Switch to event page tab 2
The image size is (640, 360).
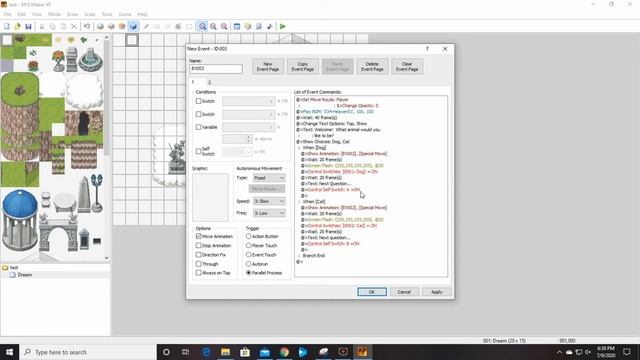click(209, 82)
